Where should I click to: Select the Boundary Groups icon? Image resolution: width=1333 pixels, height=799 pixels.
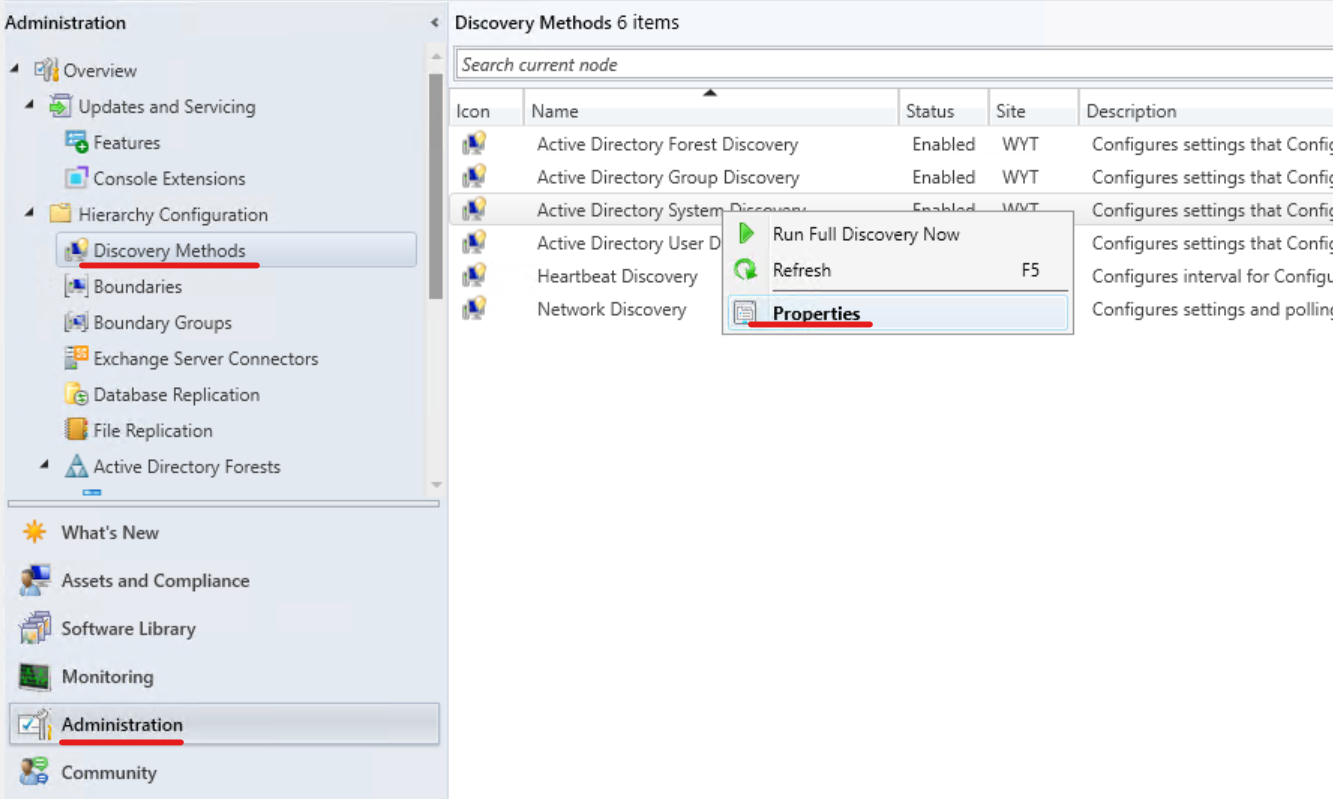point(76,322)
